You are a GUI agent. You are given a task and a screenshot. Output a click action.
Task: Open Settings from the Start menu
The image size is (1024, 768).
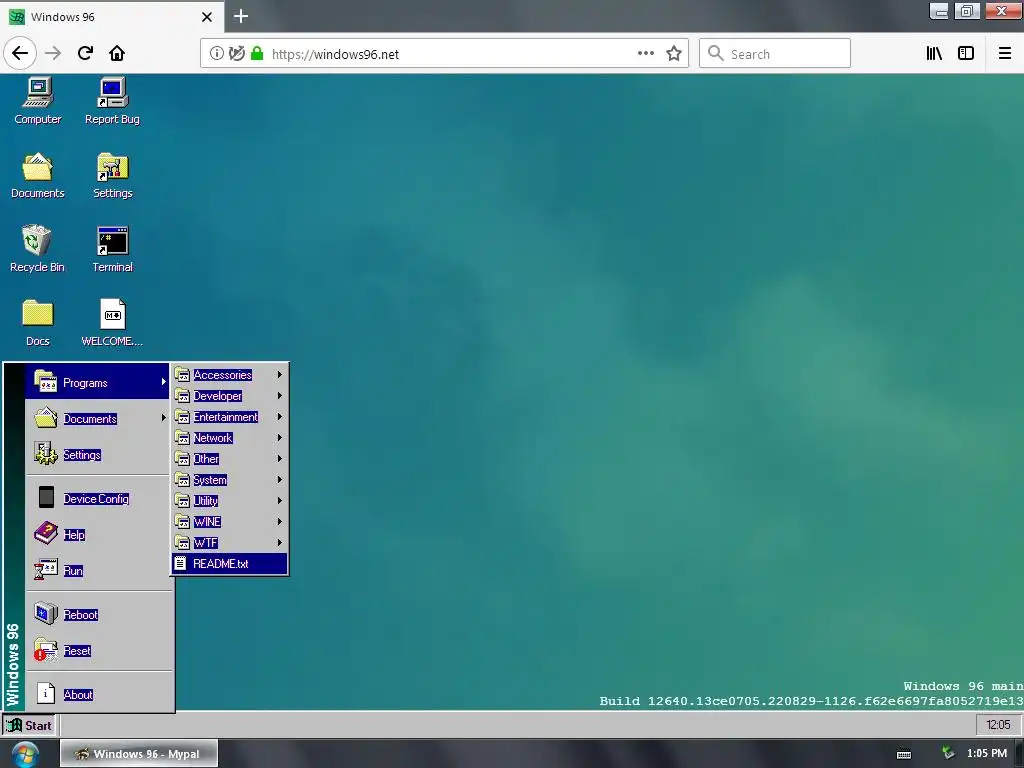(x=98, y=455)
